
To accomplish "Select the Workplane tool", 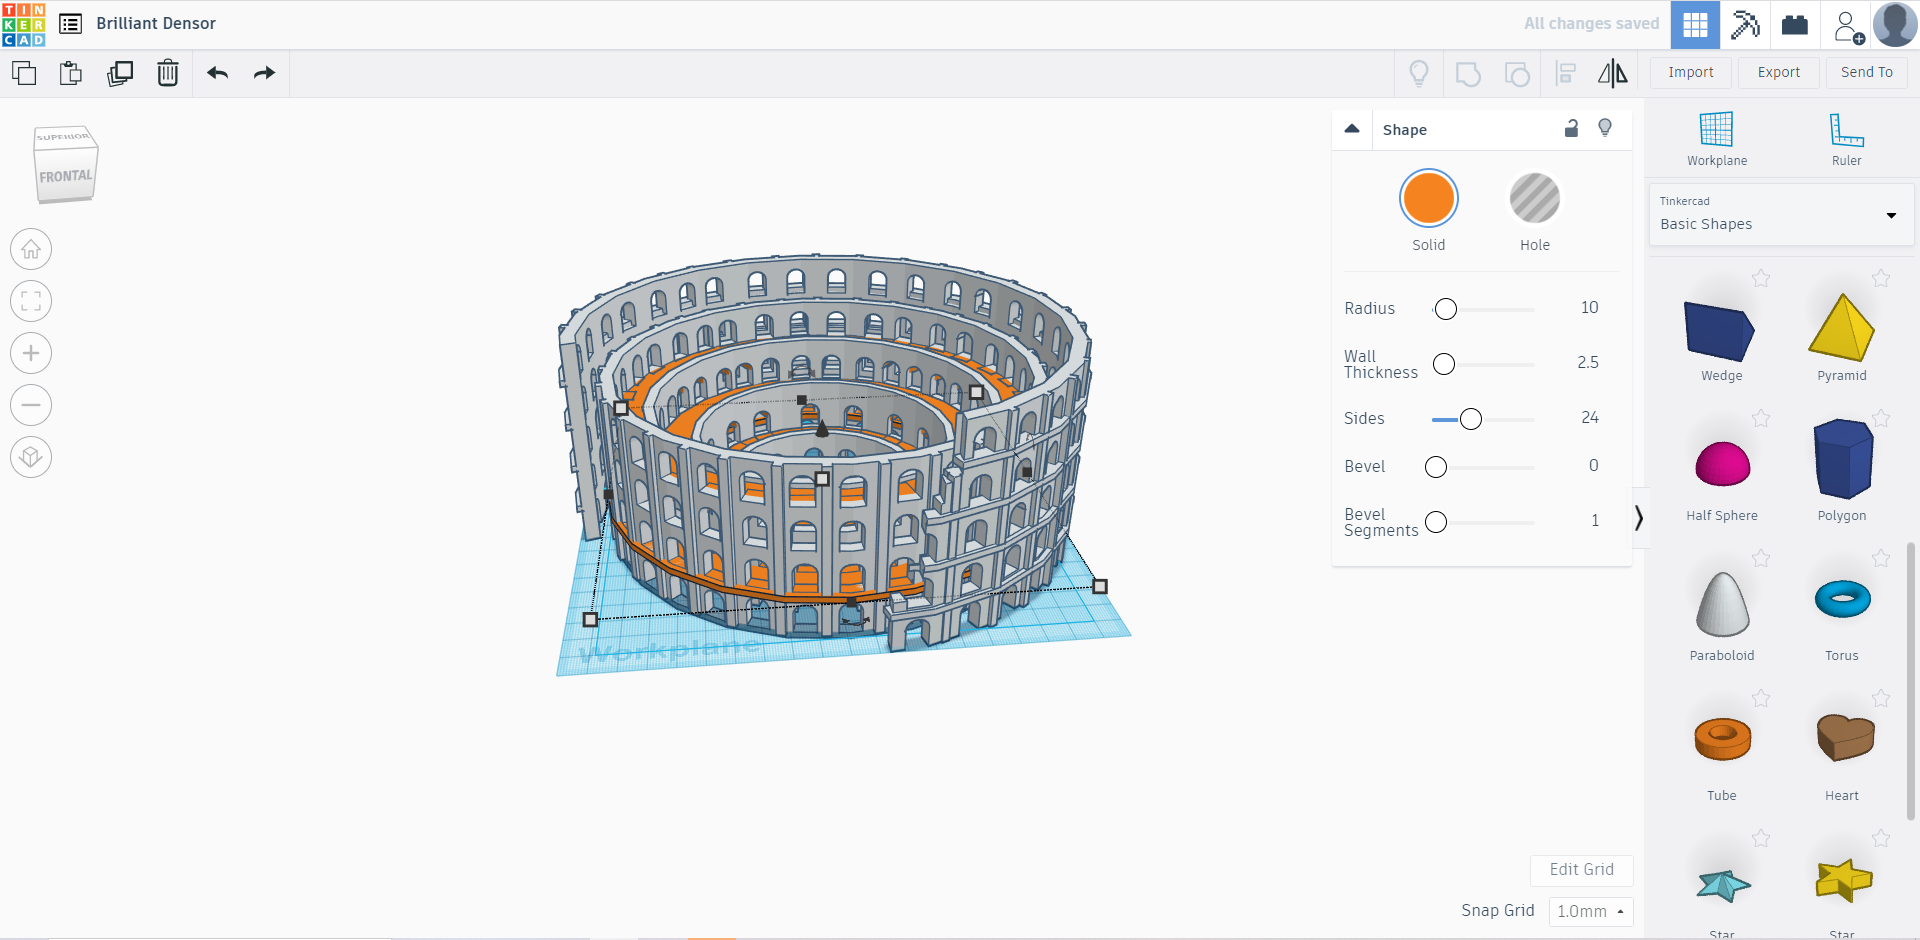I will click(1717, 139).
